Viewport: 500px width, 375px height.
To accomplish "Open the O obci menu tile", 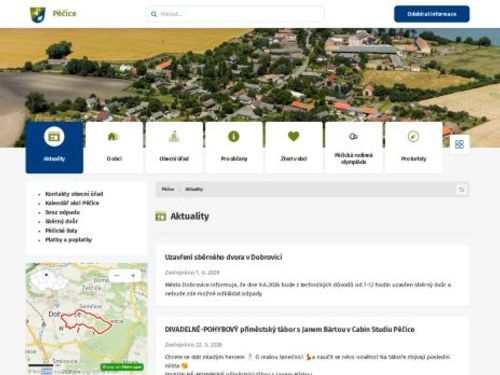I will point(114,147).
